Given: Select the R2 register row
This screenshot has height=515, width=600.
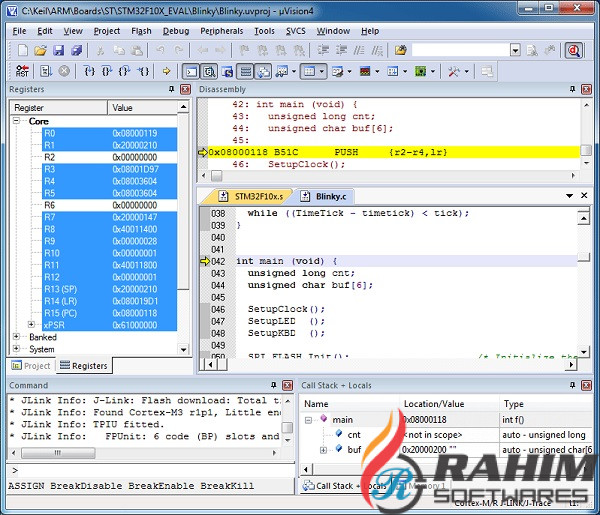Looking at the screenshot, I should (50, 157).
